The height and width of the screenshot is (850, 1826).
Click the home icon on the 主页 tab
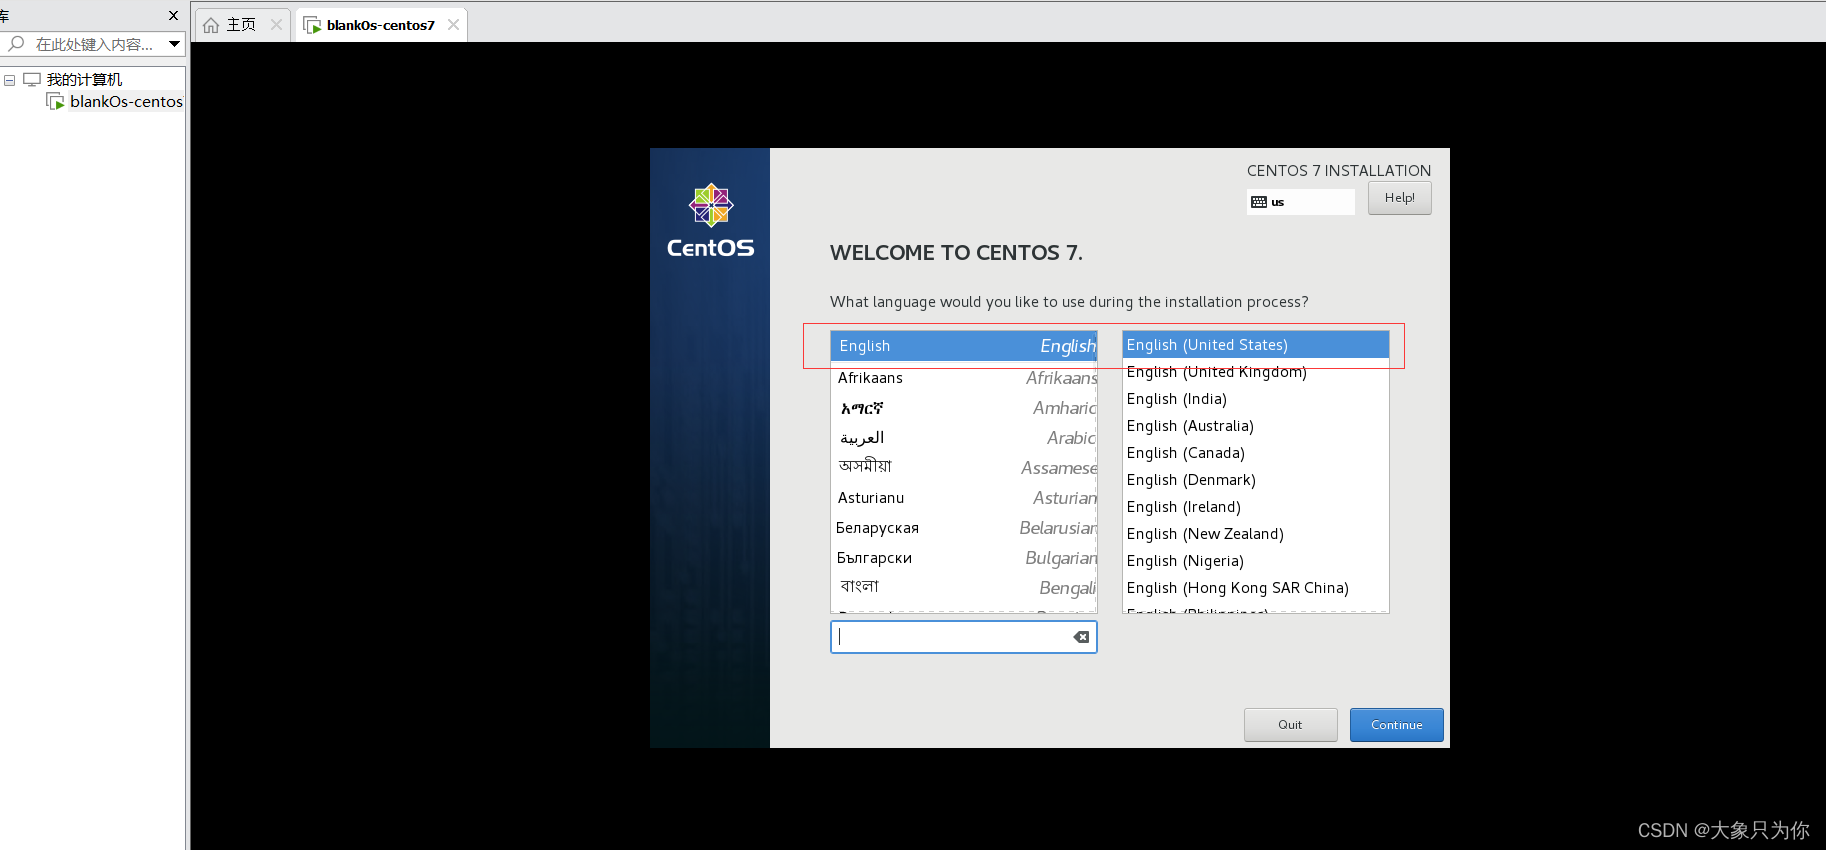tap(211, 25)
